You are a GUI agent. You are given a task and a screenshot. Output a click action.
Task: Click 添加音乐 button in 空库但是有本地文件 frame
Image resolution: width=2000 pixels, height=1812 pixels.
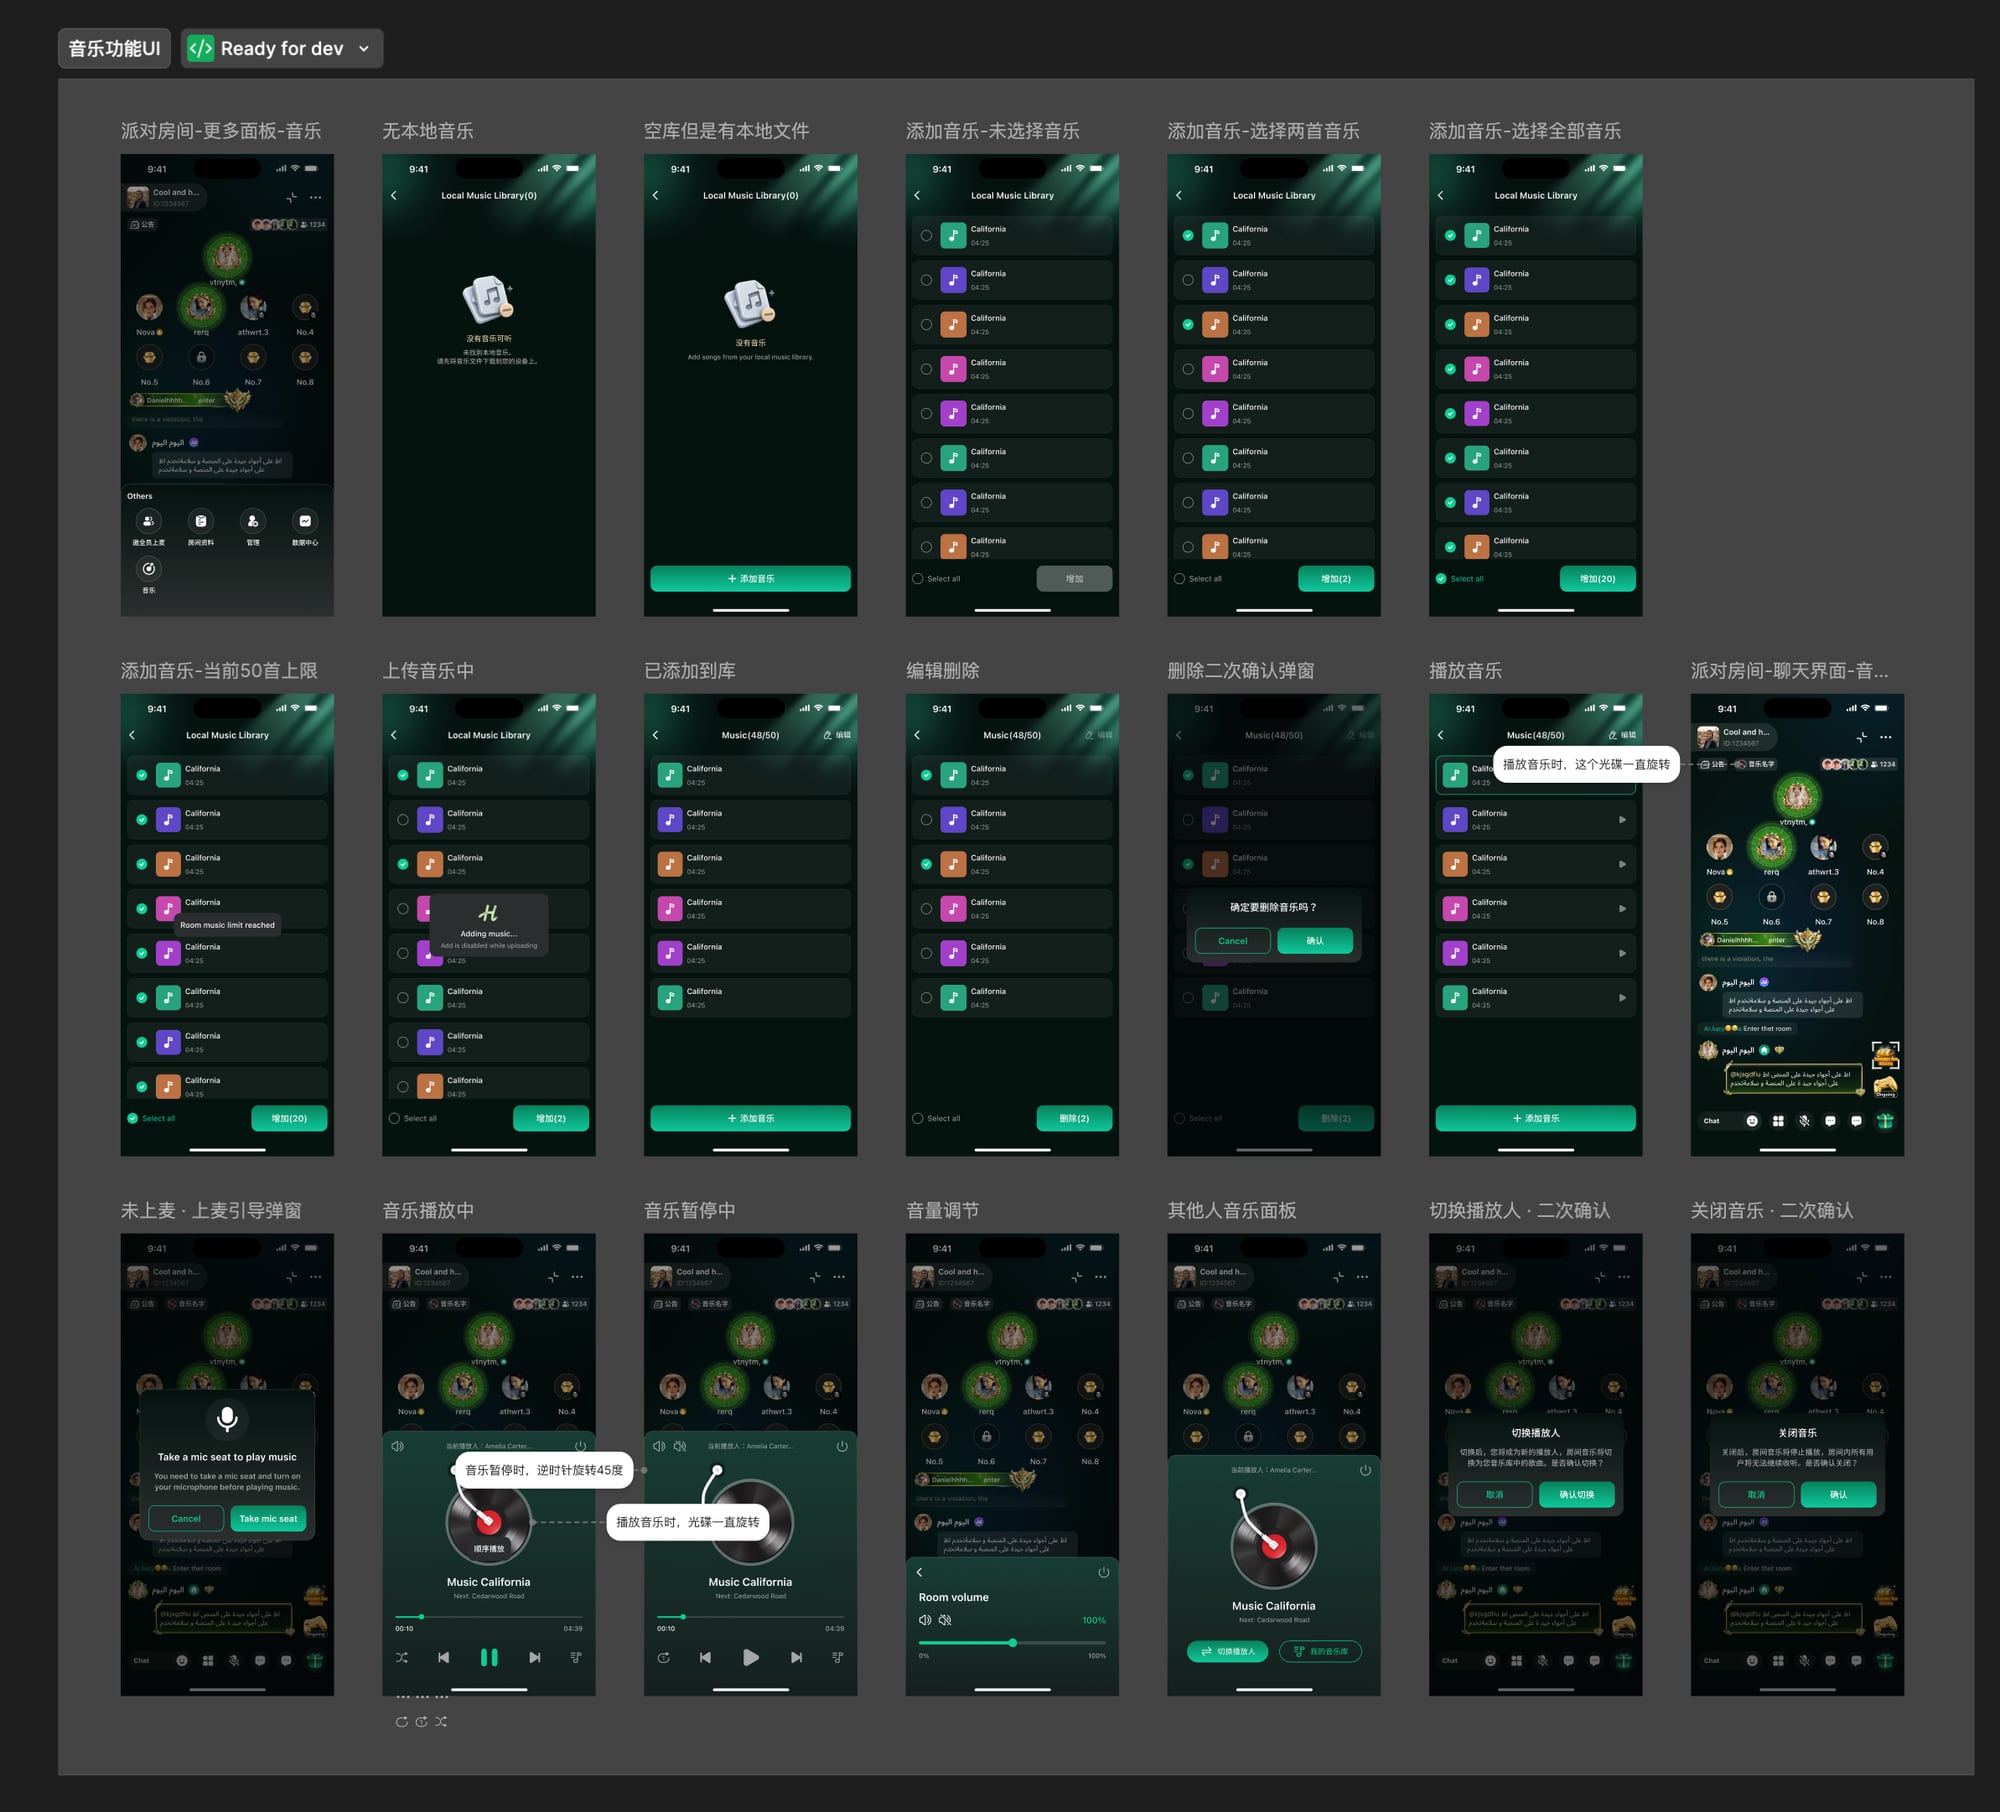751,579
